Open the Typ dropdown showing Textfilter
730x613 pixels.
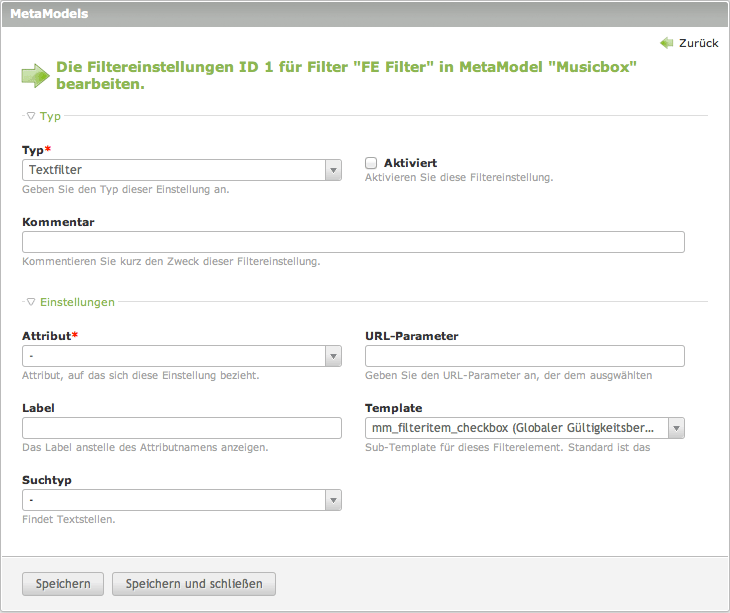[182, 170]
